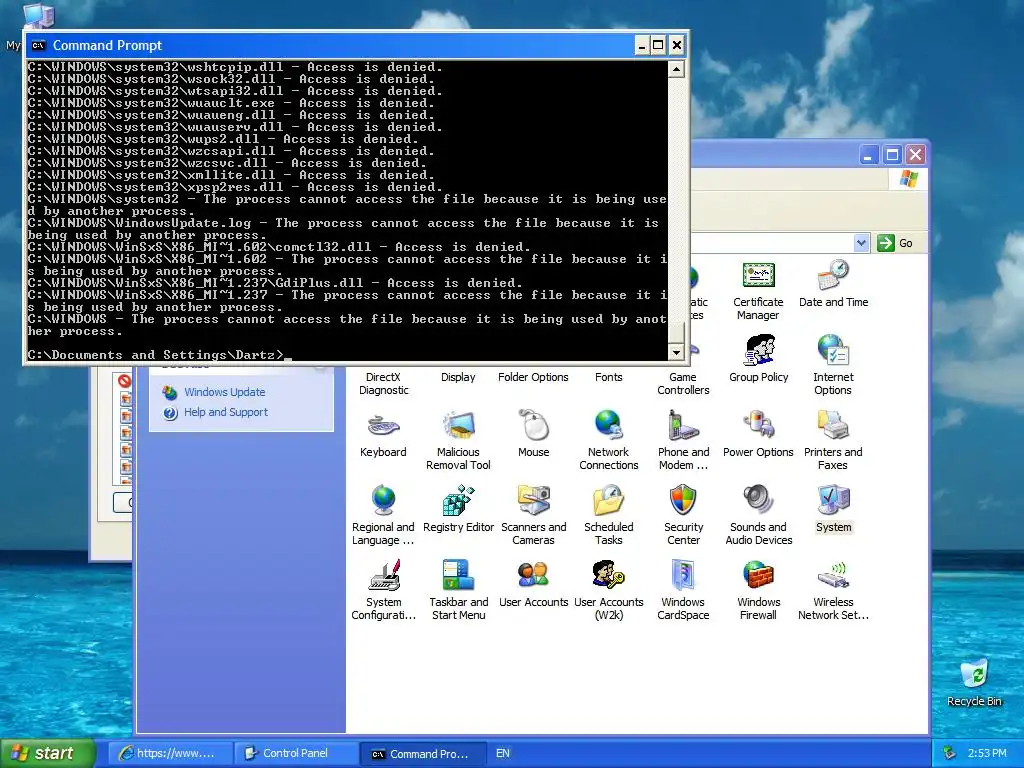Open Taskbar and Start Menu settings
This screenshot has width=1024, height=768.
coord(458,575)
